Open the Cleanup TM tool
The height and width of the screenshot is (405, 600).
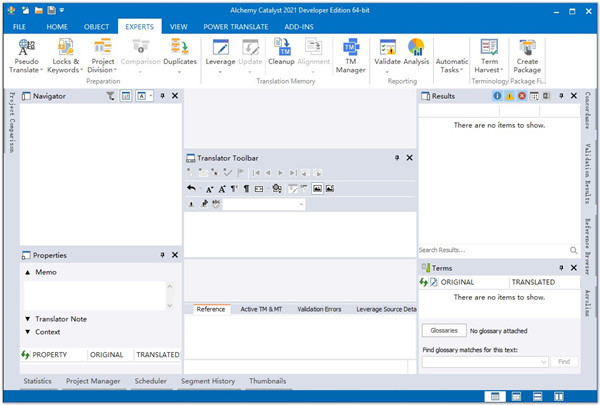point(281,52)
